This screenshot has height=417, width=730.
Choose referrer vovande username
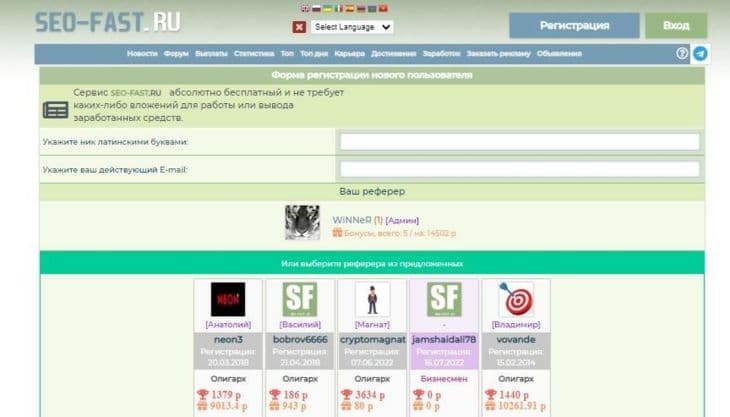coord(516,339)
